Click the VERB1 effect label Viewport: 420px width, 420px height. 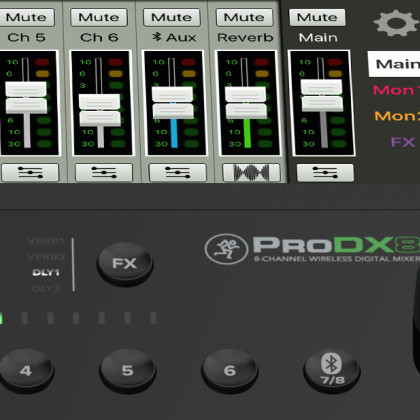tap(46, 241)
